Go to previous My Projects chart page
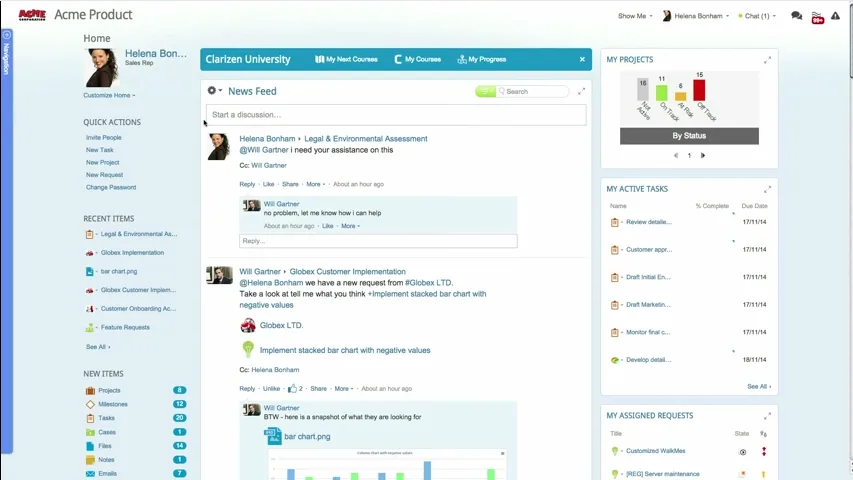 click(676, 156)
